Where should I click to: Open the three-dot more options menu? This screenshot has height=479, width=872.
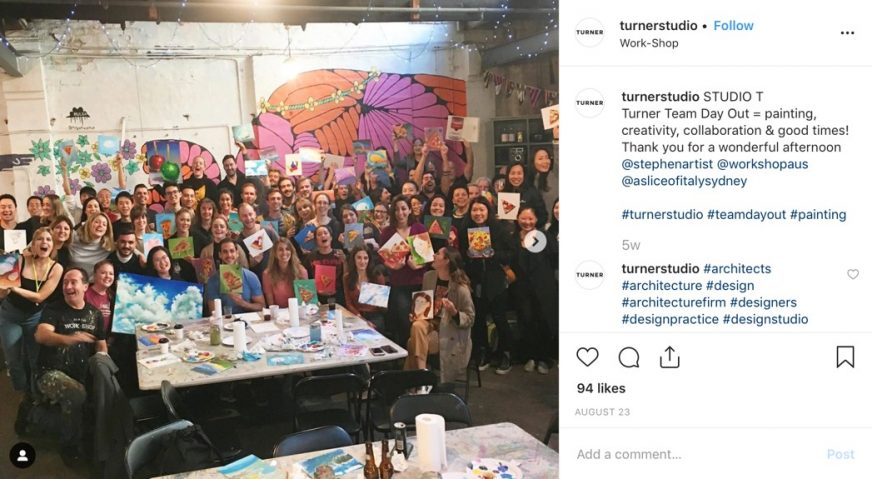pyautogui.click(x=847, y=33)
